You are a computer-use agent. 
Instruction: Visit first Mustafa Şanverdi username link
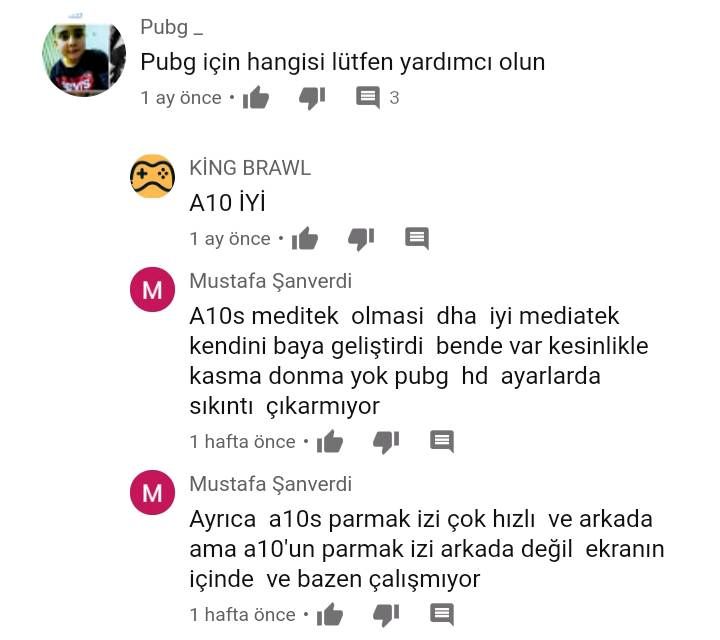[x=271, y=281]
